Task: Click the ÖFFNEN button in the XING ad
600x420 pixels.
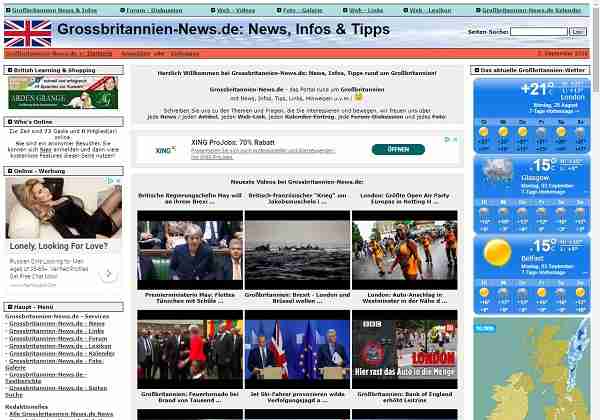Action: pyautogui.click(x=398, y=150)
